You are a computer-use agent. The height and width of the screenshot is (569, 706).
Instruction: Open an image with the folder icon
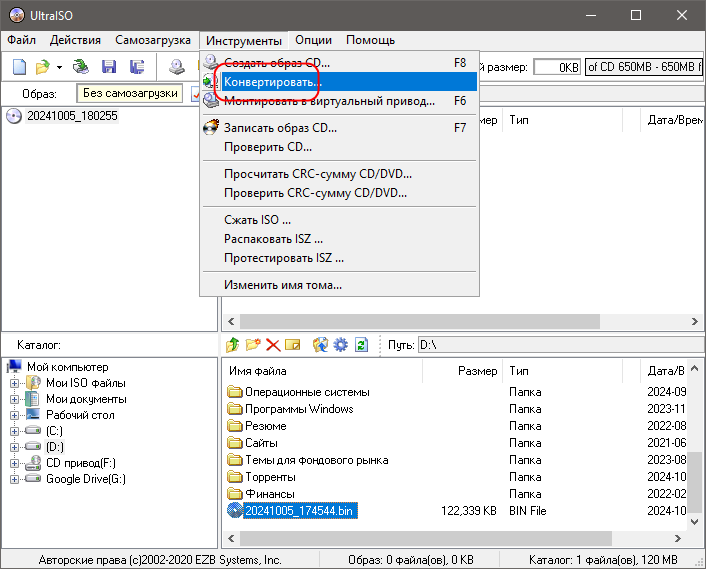coord(42,67)
